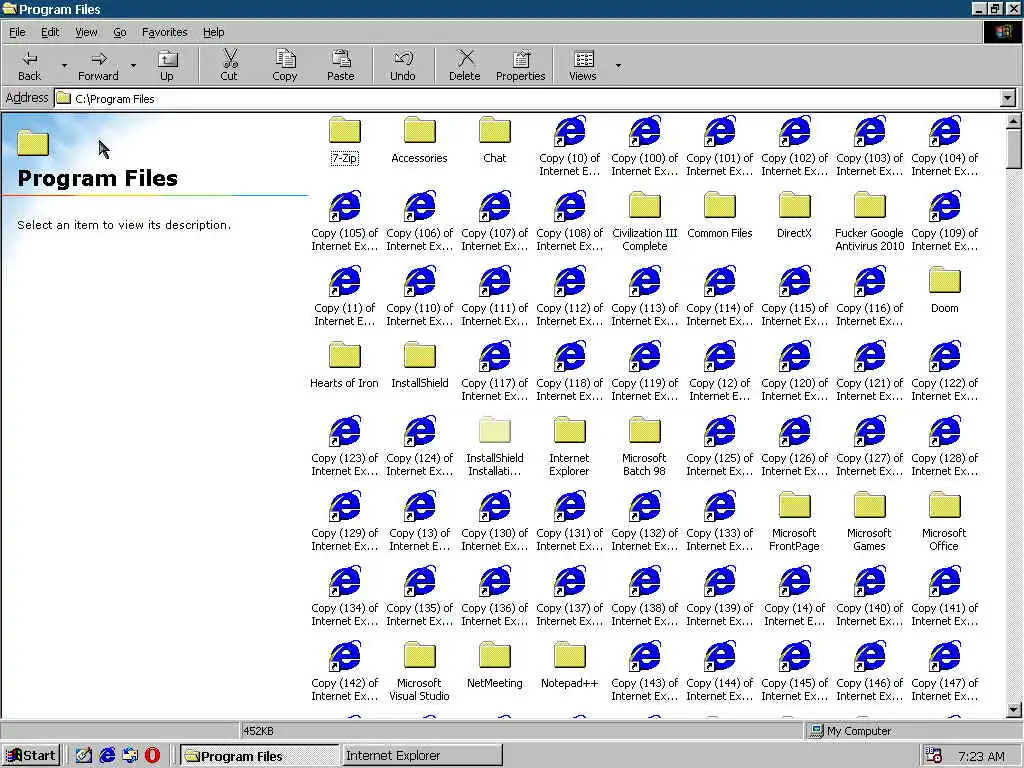1024x768 pixels.
Task: Select the Notepad++ folder
Action: pyautogui.click(x=569, y=665)
